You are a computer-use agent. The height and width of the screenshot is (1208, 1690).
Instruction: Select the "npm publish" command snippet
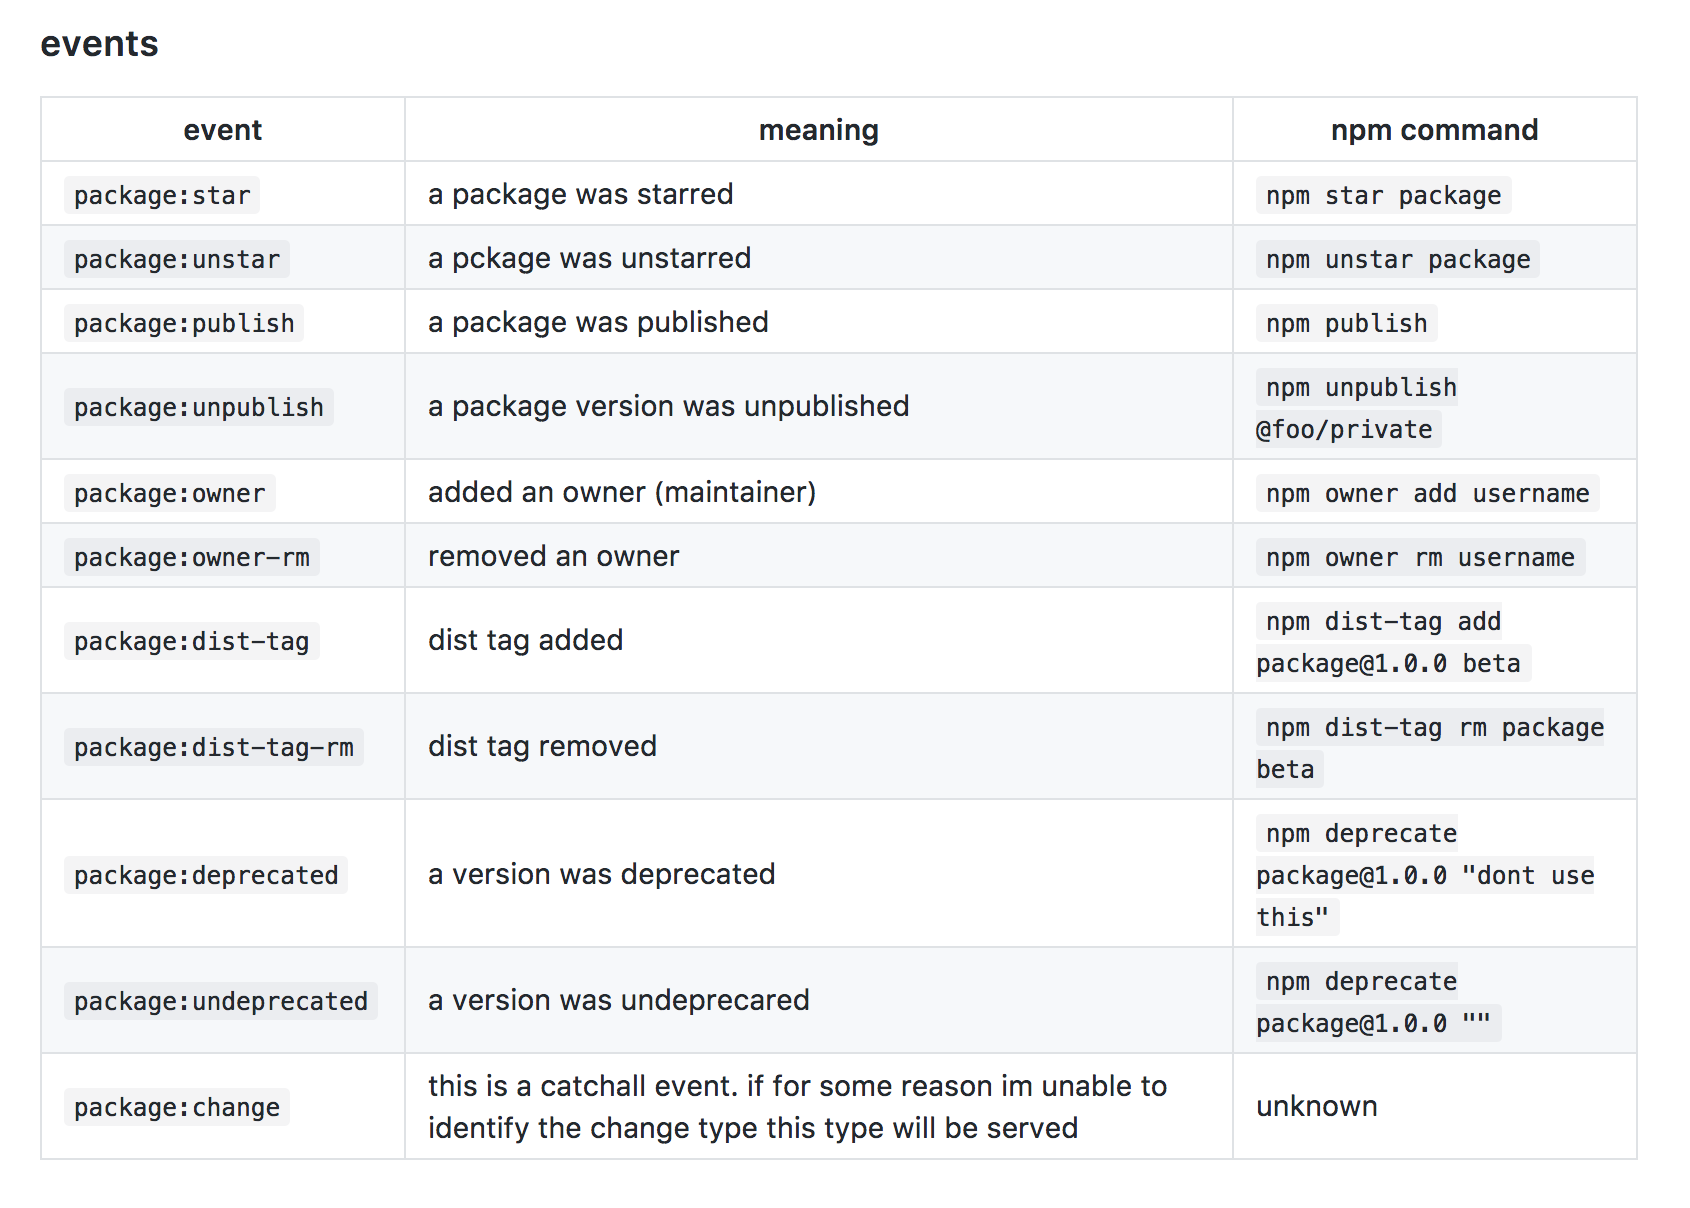pyautogui.click(x=1346, y=323)
